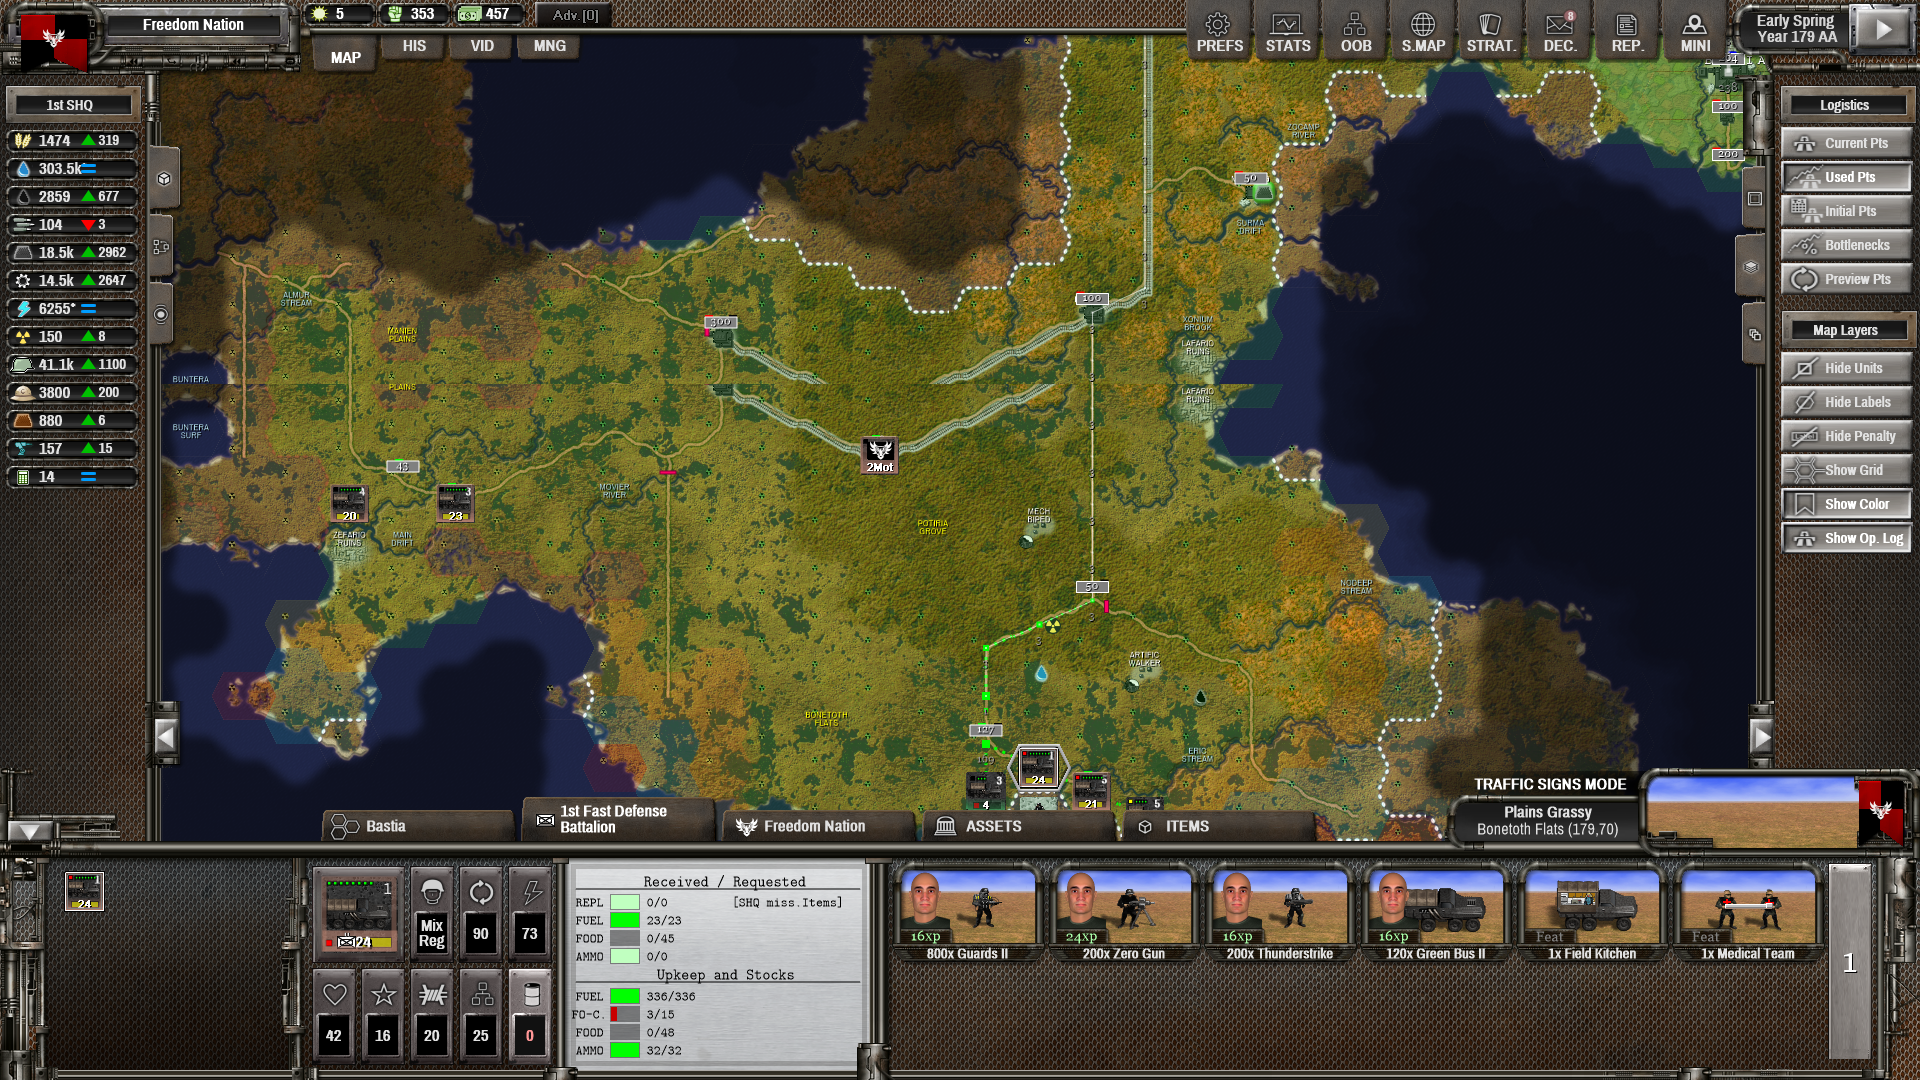Switch to the MNG tab
Screen dimensions: 1920x1080
tap(549, 46)
